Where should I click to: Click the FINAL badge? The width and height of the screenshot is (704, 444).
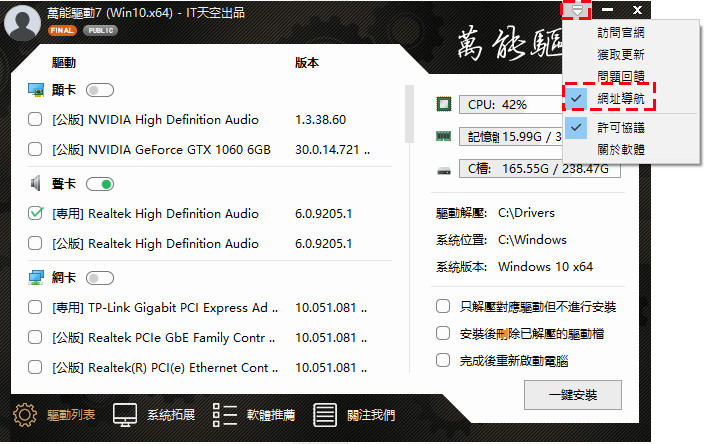62,31
